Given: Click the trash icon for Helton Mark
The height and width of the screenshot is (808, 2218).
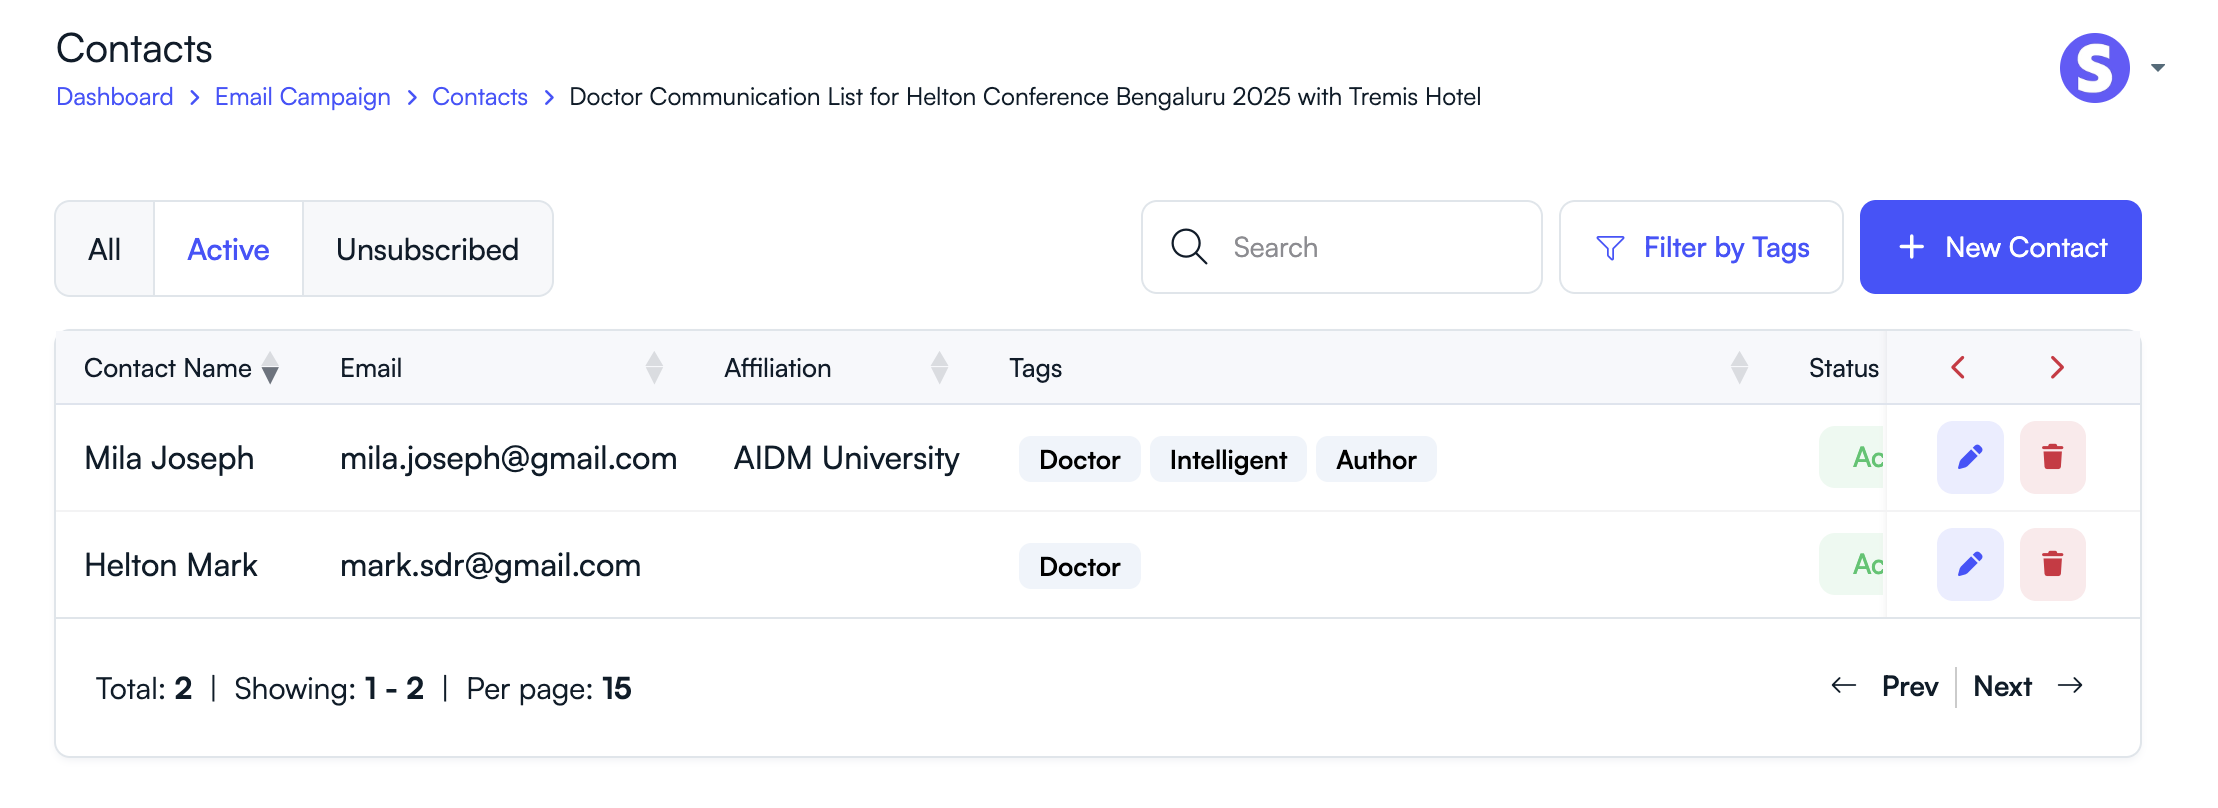Looking at the screenshot, I should click(2052, 565).
